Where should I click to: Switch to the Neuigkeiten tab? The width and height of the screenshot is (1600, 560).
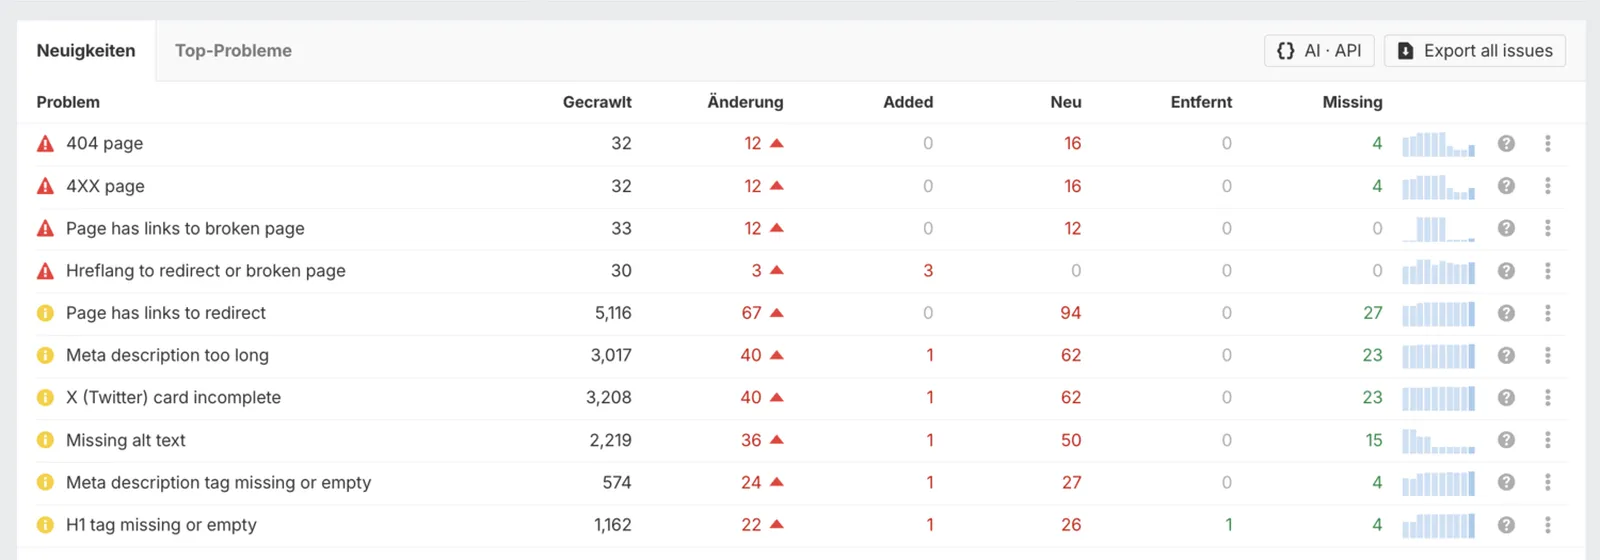[86, 51]
